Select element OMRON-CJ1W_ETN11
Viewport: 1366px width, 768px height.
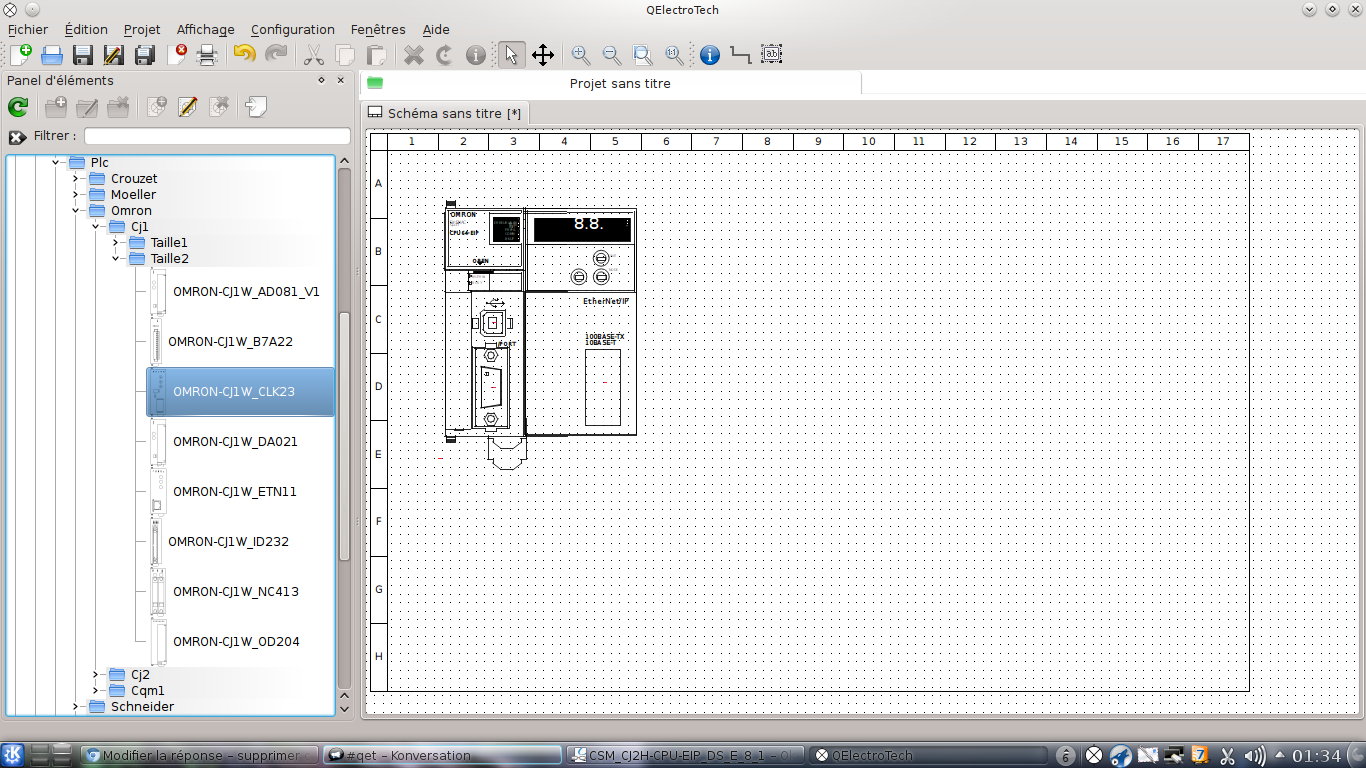pyautogui.click(x=235, y=491)
